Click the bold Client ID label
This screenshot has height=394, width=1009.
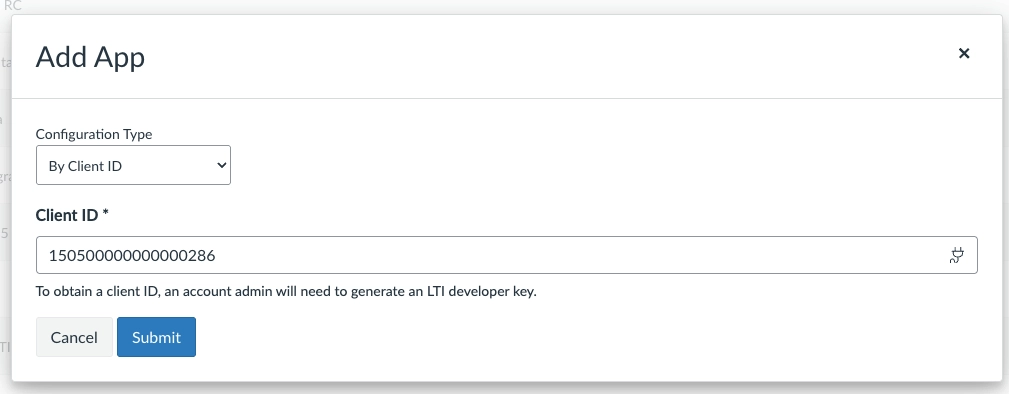[67, 215]
